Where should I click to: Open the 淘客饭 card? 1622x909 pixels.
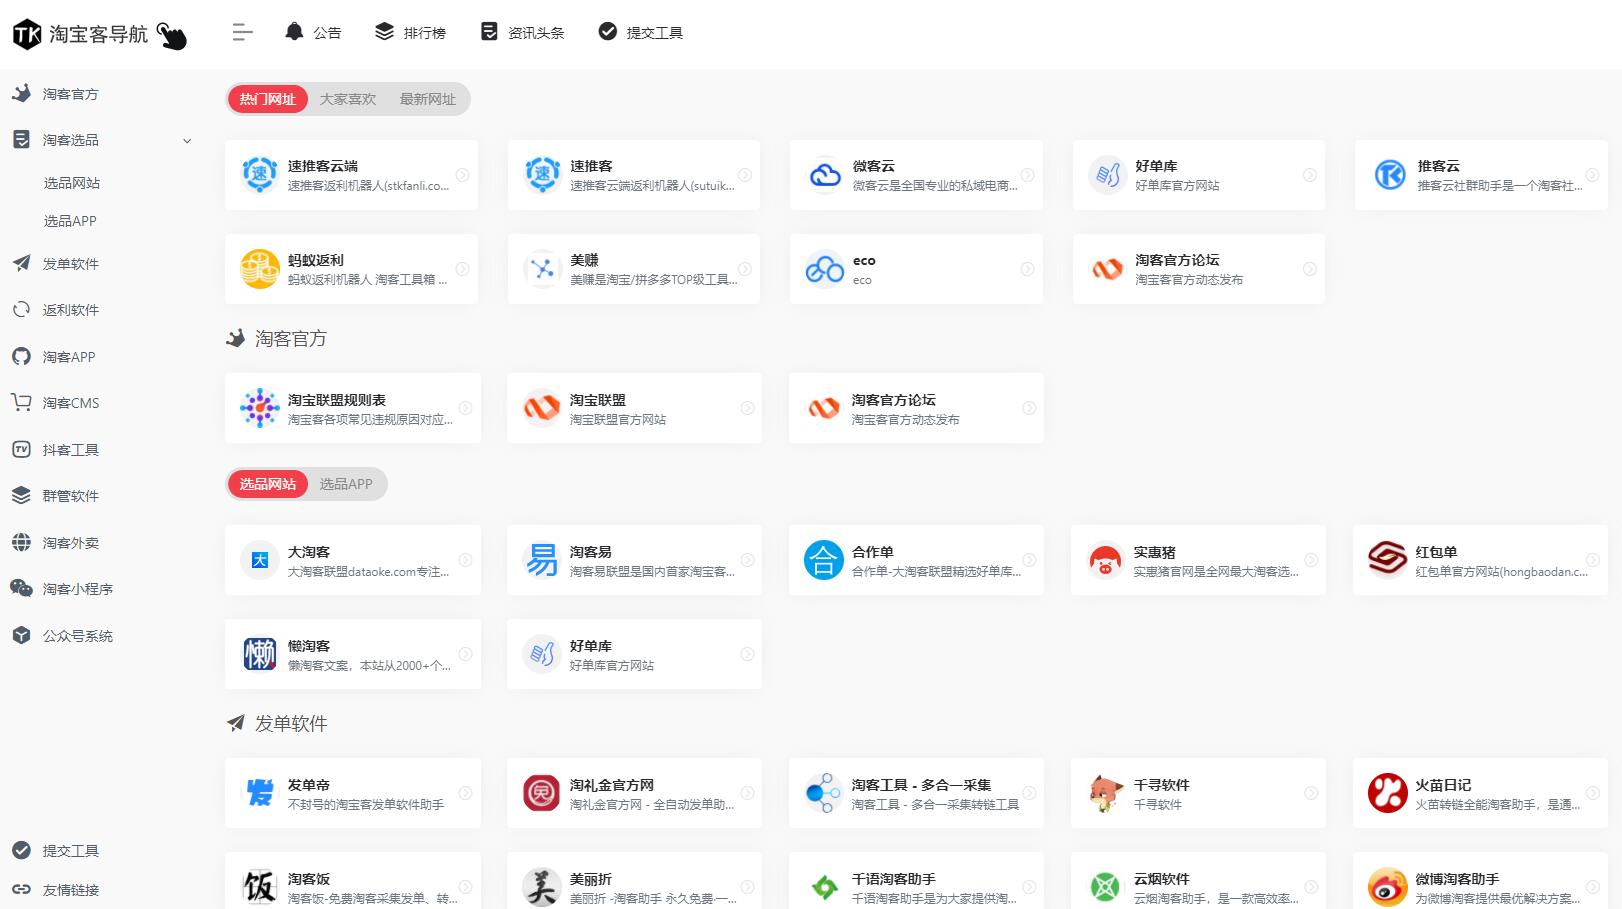(353, 881)
